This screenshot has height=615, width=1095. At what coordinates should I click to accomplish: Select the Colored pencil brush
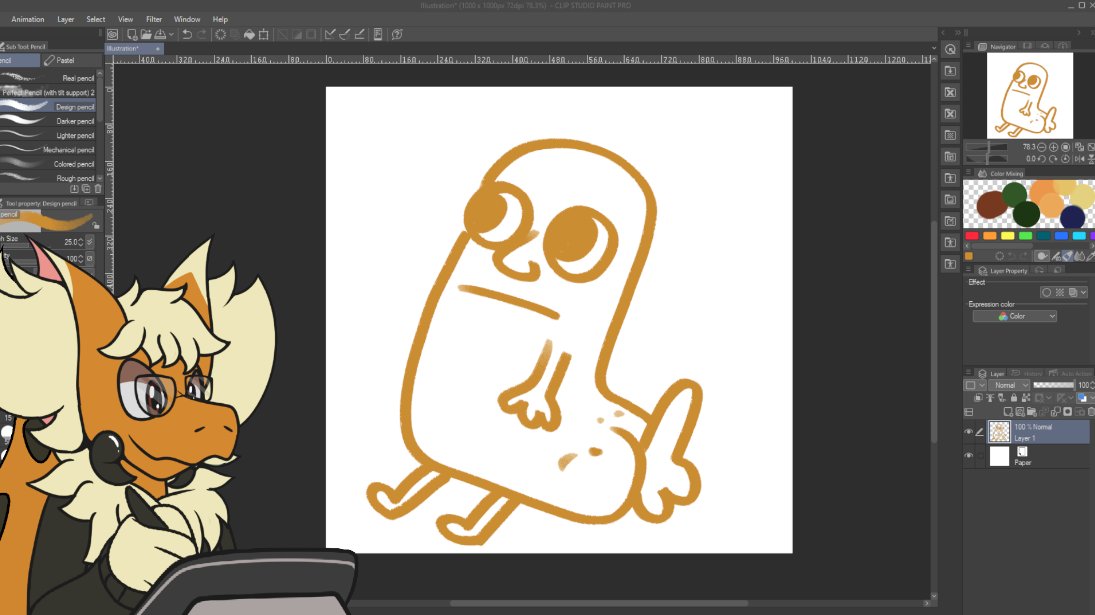[49, 164]
